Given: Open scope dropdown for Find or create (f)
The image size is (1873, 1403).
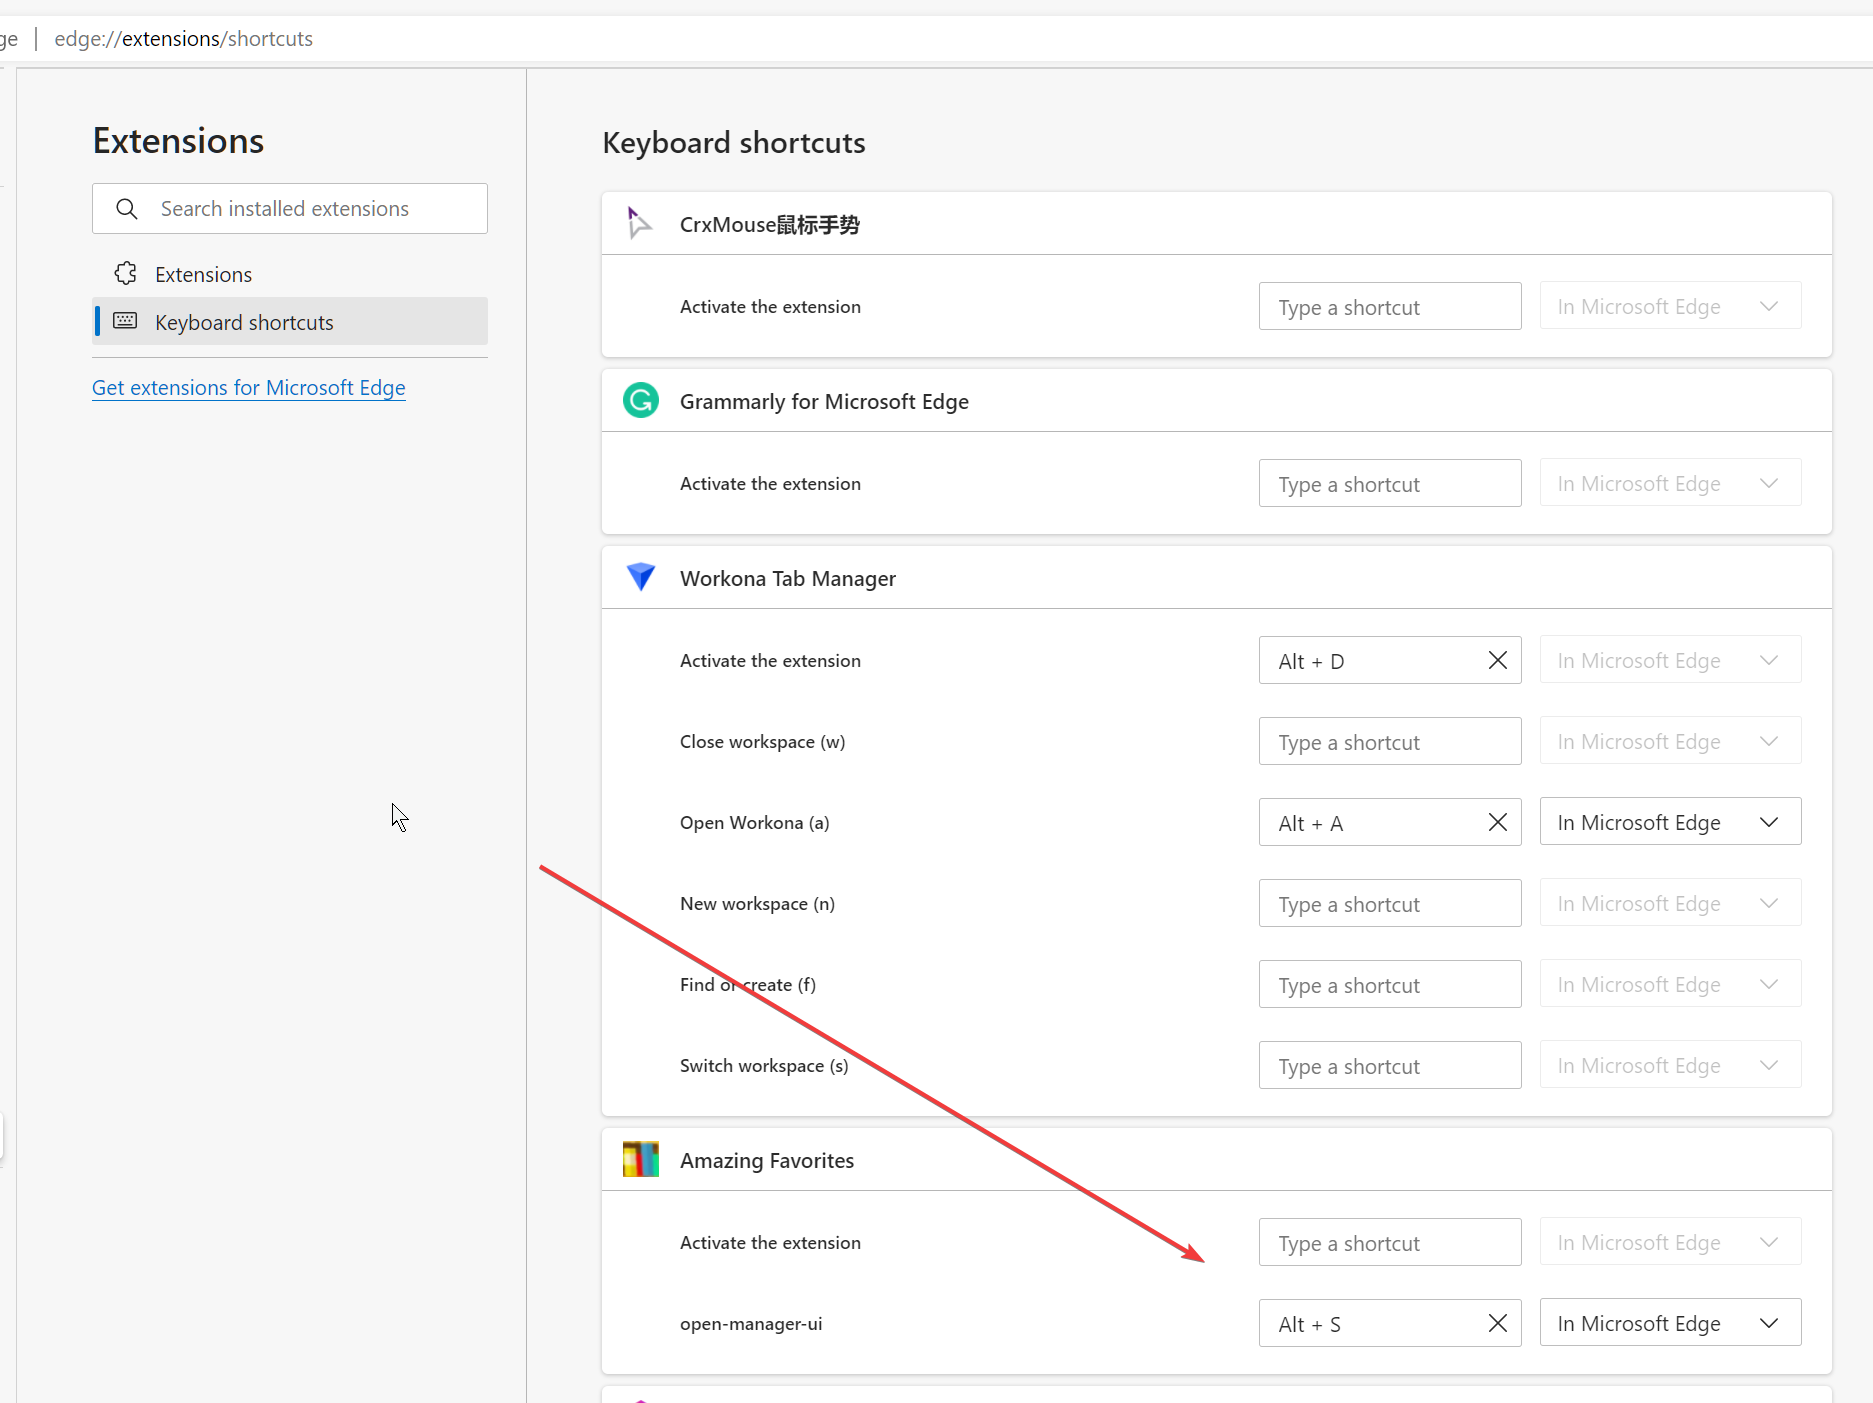Looking at the screenshot, I should click(1670, 984).
